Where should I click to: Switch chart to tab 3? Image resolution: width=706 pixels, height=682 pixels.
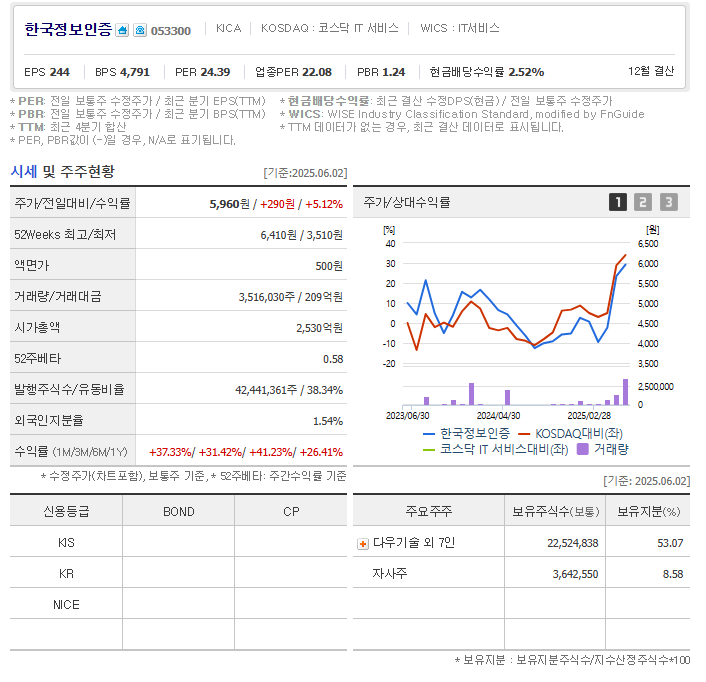pyautogui.click(x=669, y=202)
